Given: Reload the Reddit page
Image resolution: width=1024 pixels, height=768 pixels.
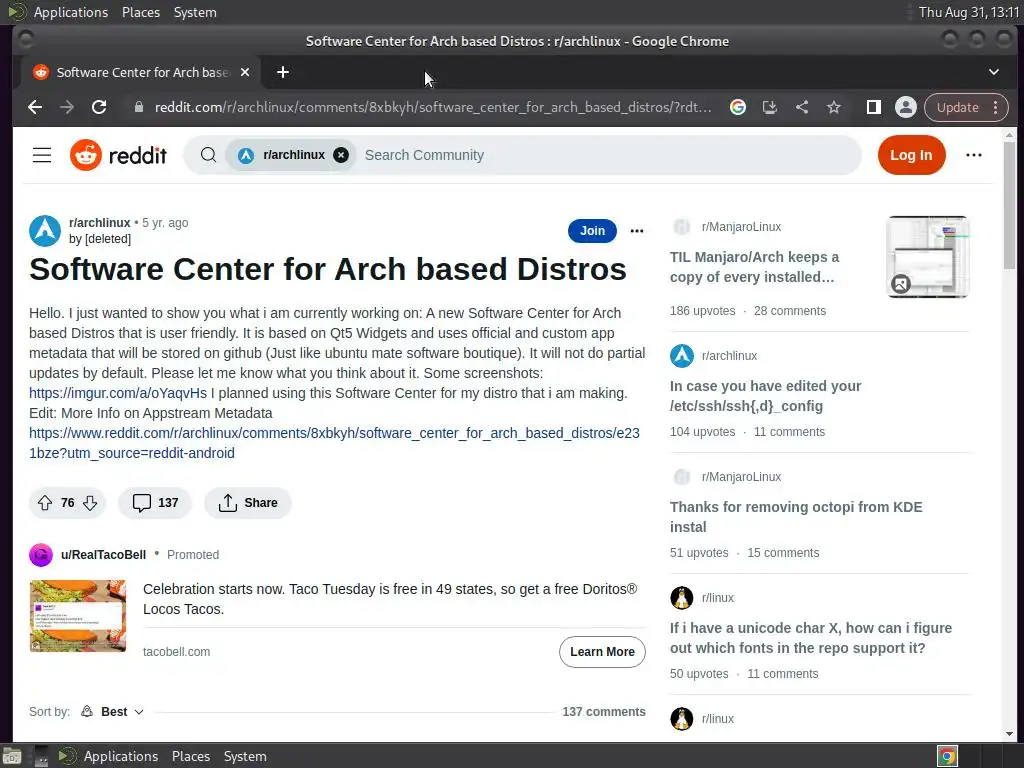Looking at the screenshot, I should tap(99, 107).
